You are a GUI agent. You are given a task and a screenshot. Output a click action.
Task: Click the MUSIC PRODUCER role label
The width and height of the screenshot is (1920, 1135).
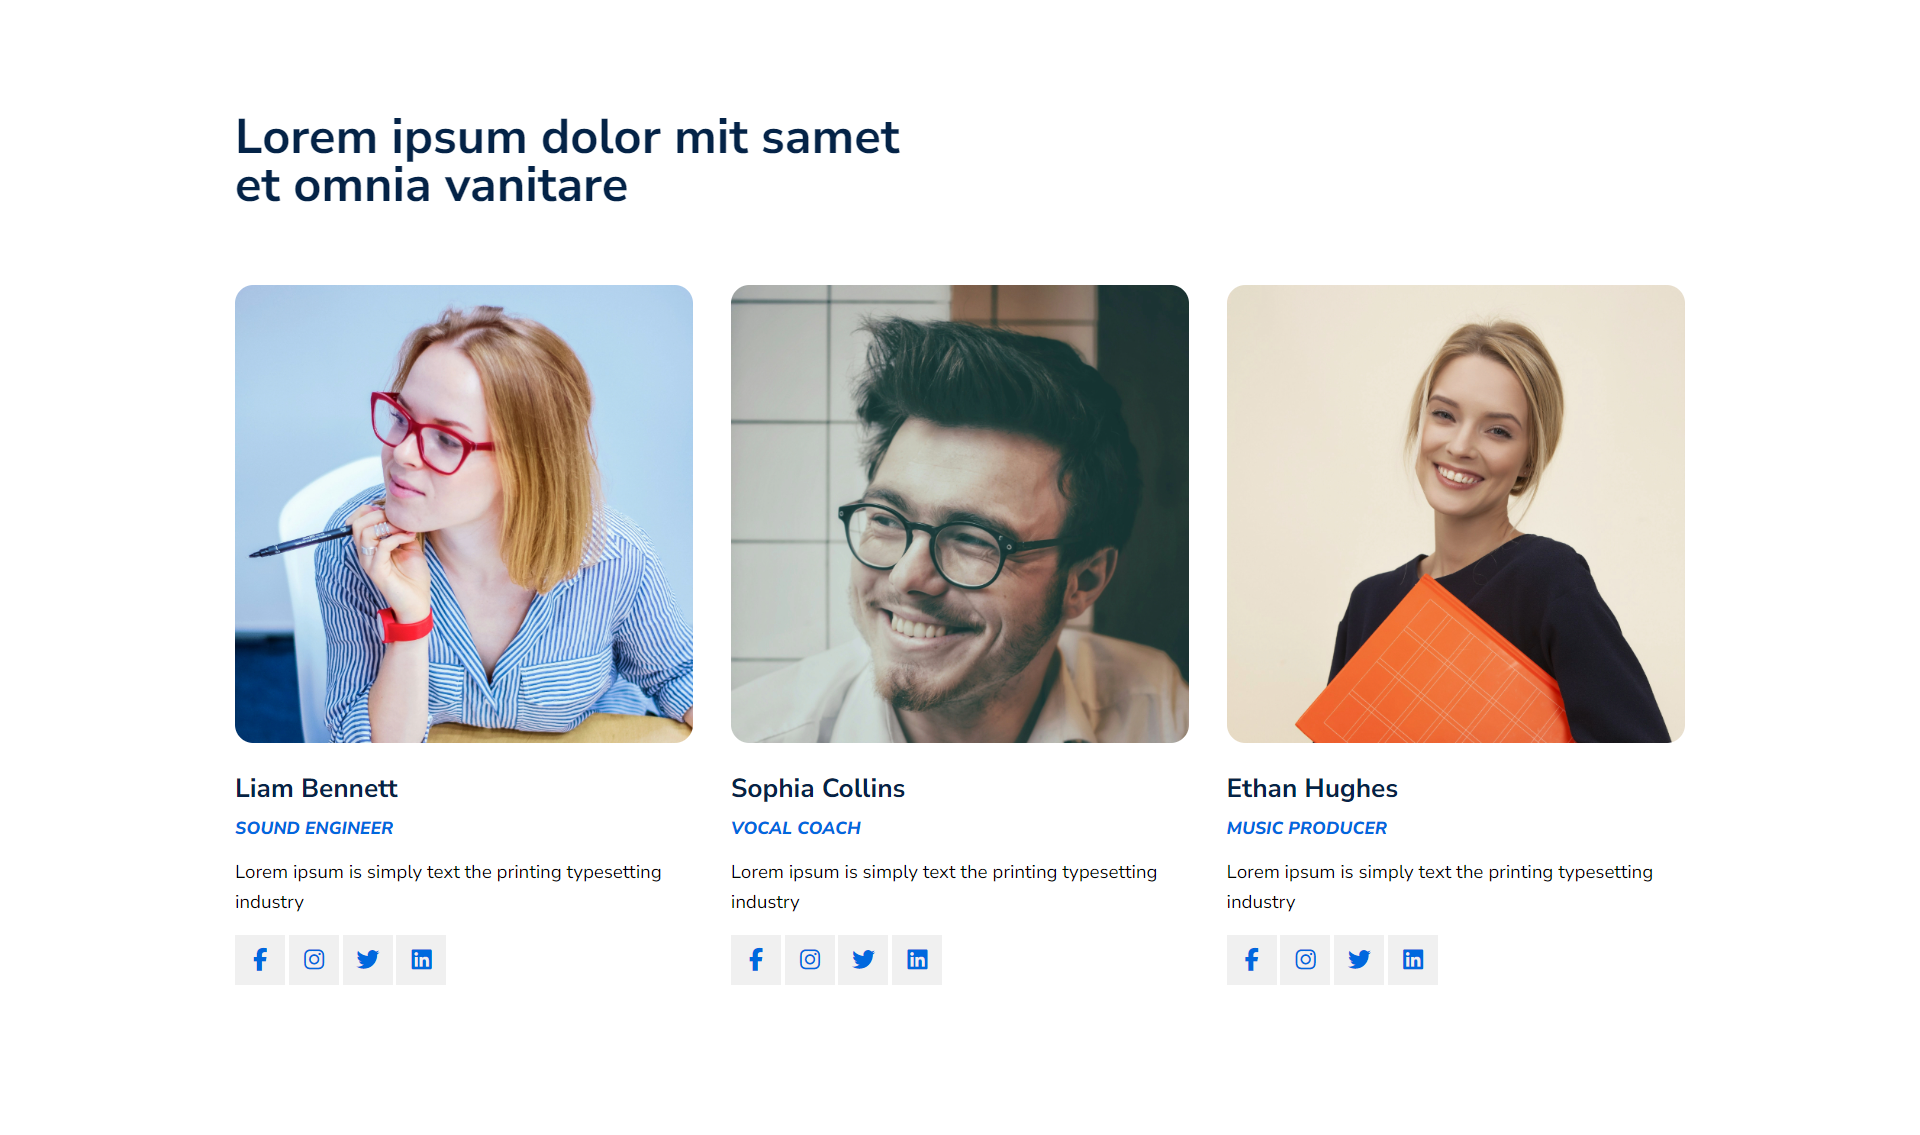[x=1307, y=827]
